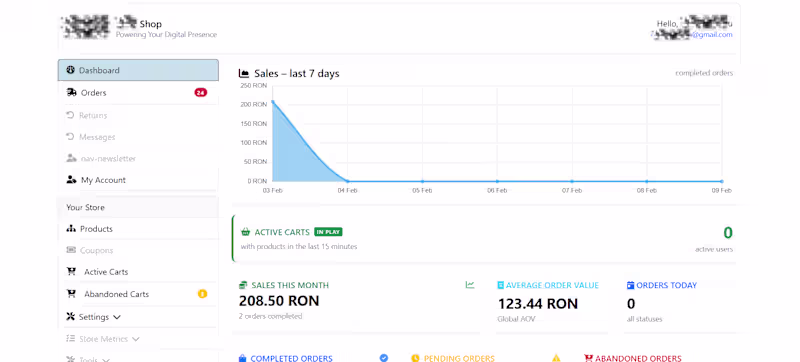Click the '2 orders completed' text
The height and width of the screenshot is (362, 800).
tap(270, 316)
